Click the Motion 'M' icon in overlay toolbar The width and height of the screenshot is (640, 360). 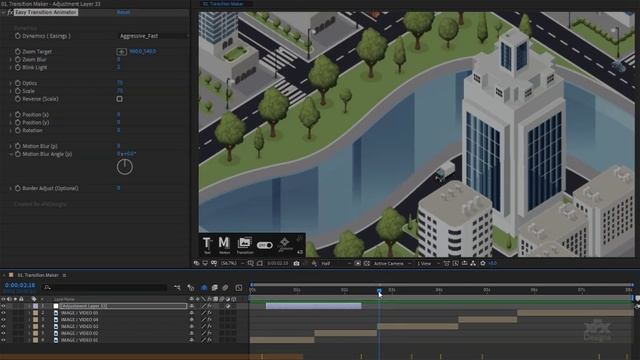(x=224, y=244)
